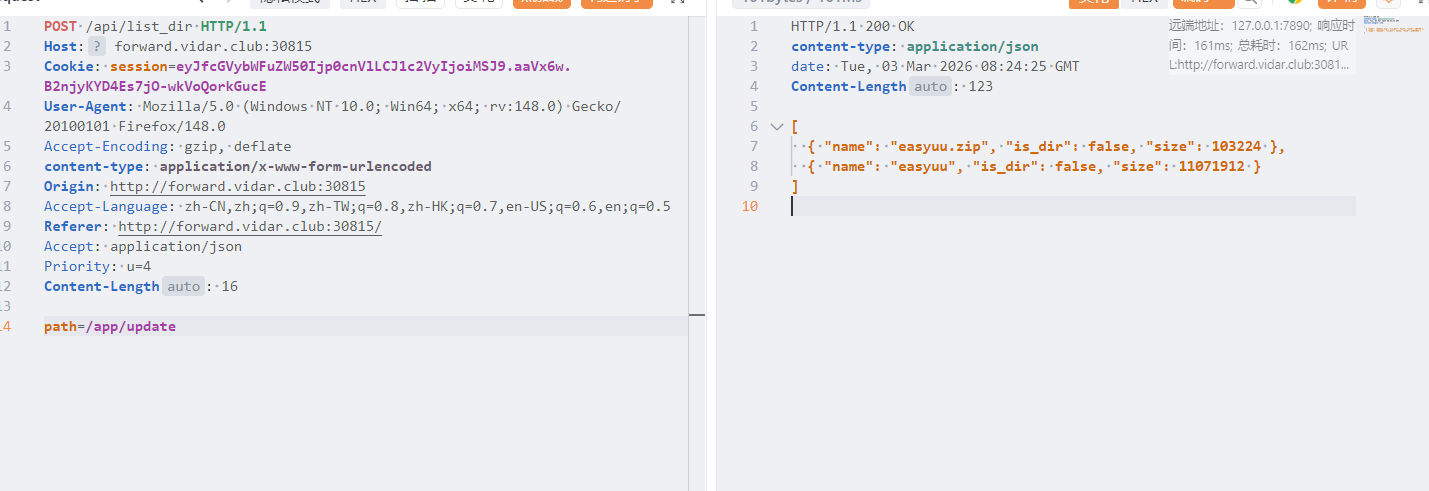Switch the response view to HEX
This screenshot has width=1429, height=491.
(1140, 3)
